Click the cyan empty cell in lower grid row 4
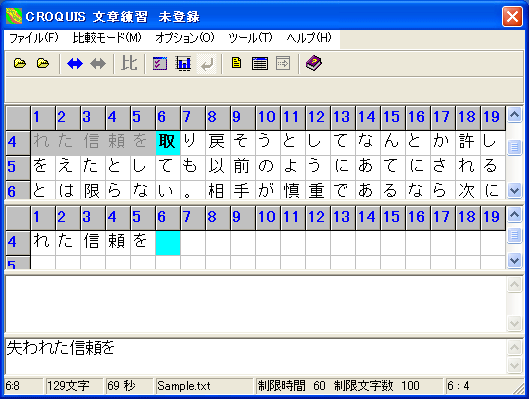Screen dimensions: 529x399 pos(168,243)
